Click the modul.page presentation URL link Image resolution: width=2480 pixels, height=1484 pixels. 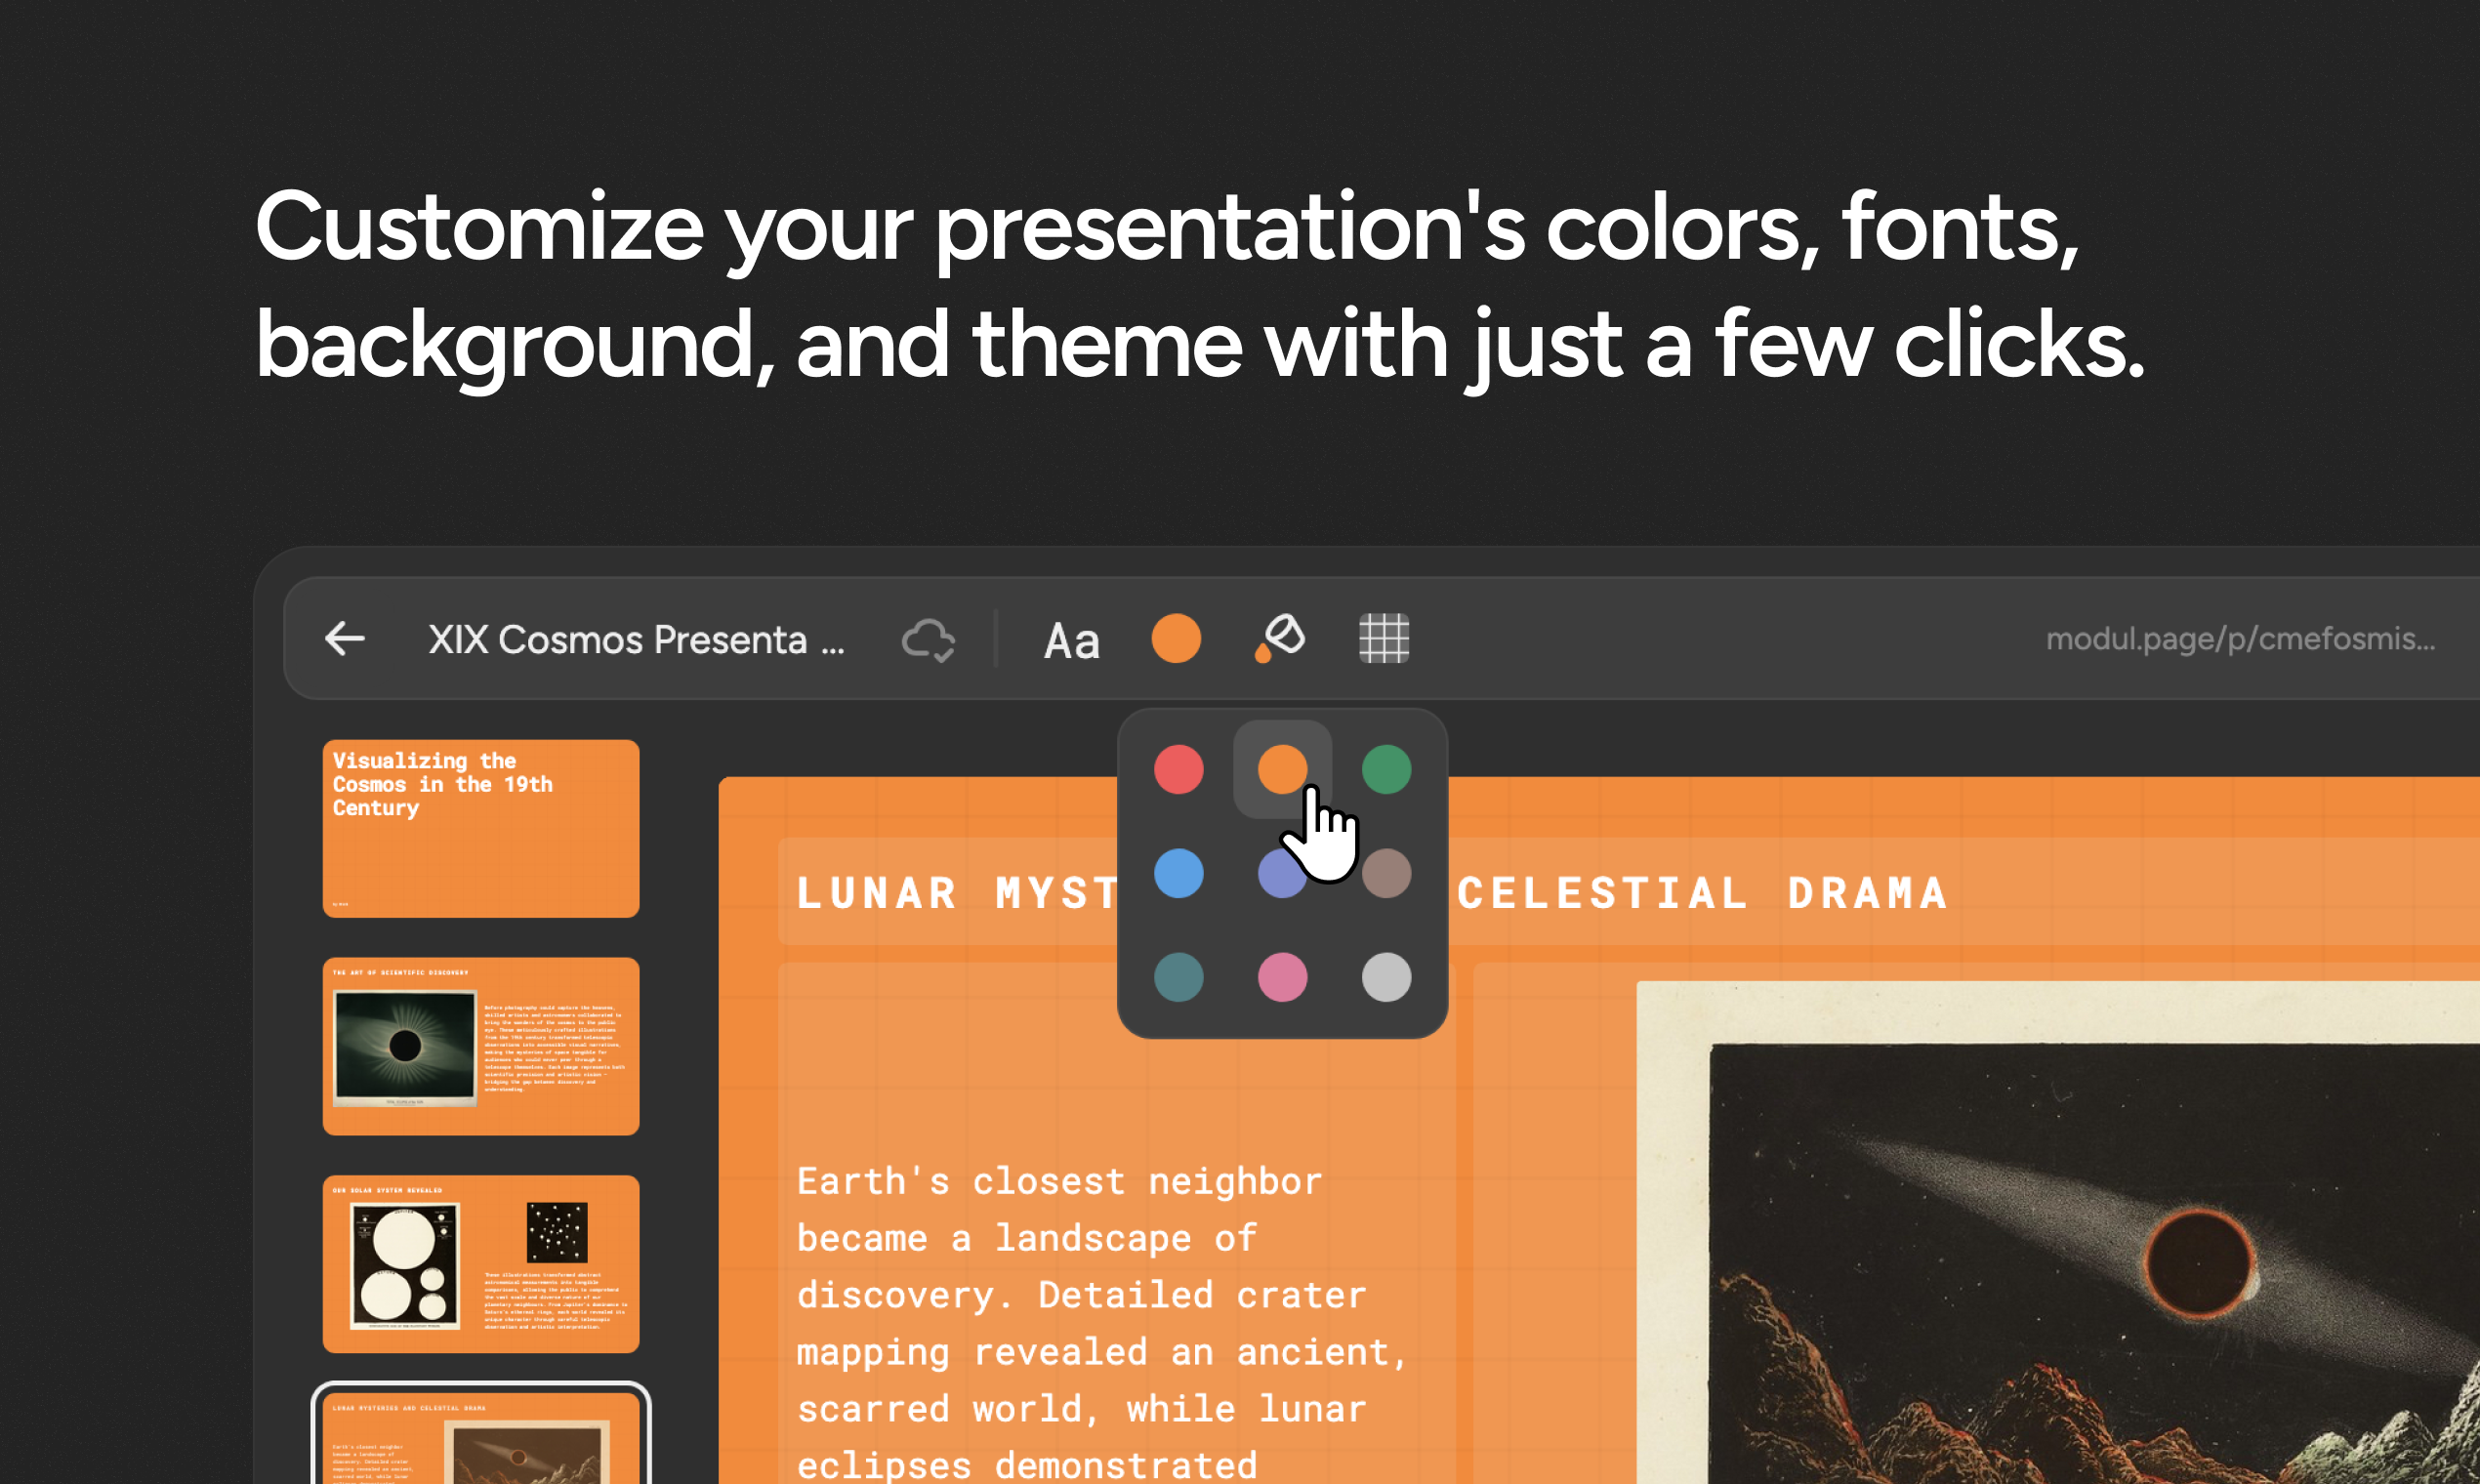2240,639
